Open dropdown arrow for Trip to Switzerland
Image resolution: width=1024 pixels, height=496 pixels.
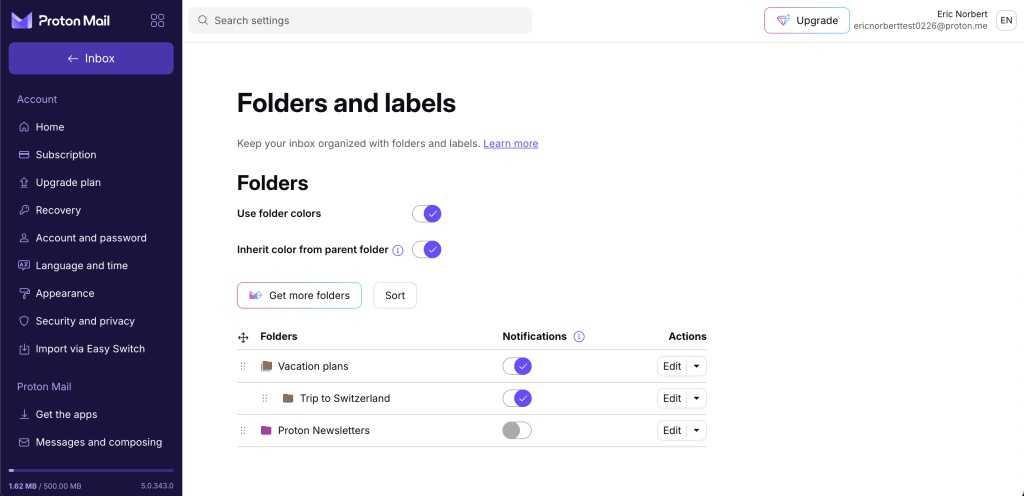(x=697, y=398)
